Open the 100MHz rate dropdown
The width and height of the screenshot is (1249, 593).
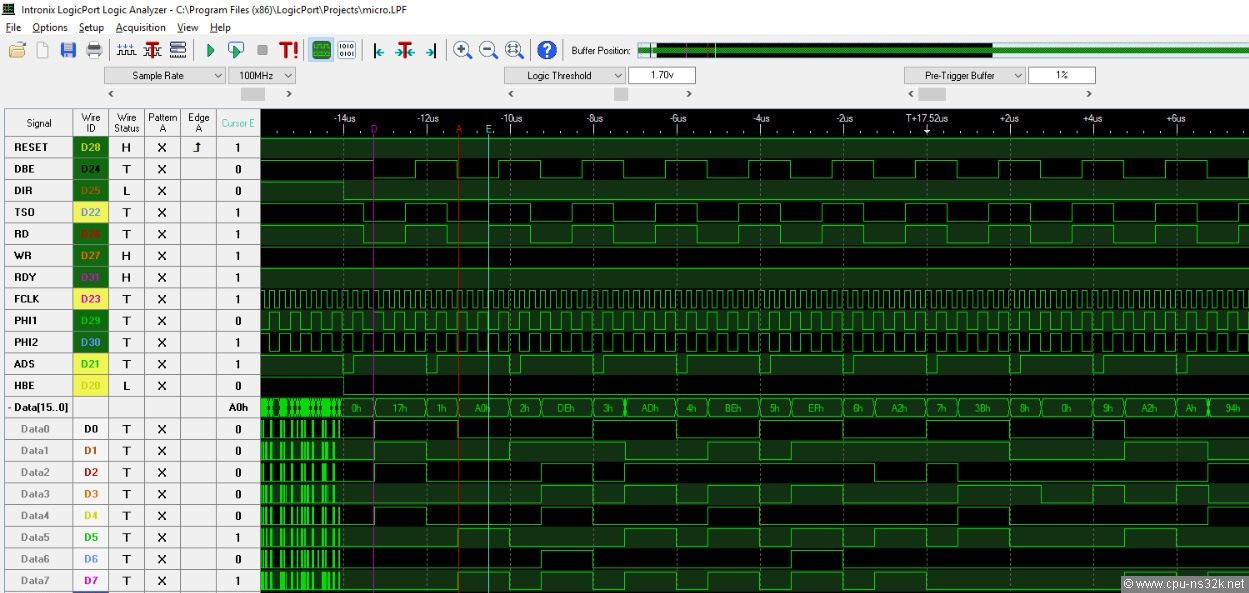[262, 75]
